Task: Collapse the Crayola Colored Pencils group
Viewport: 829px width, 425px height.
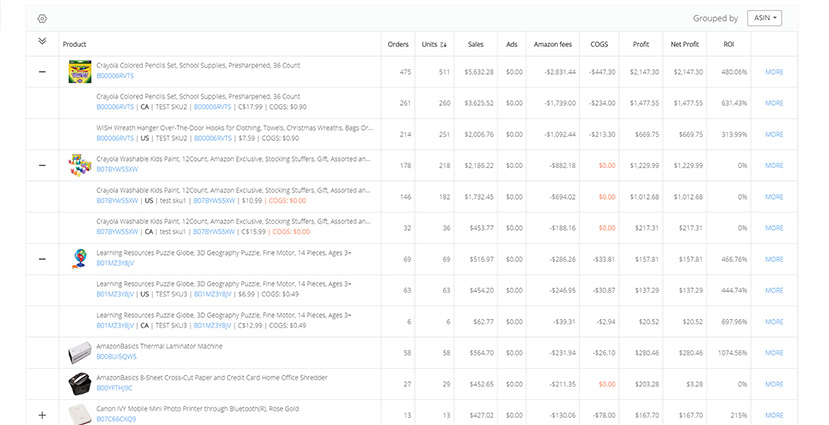Action: pos(42,72)
